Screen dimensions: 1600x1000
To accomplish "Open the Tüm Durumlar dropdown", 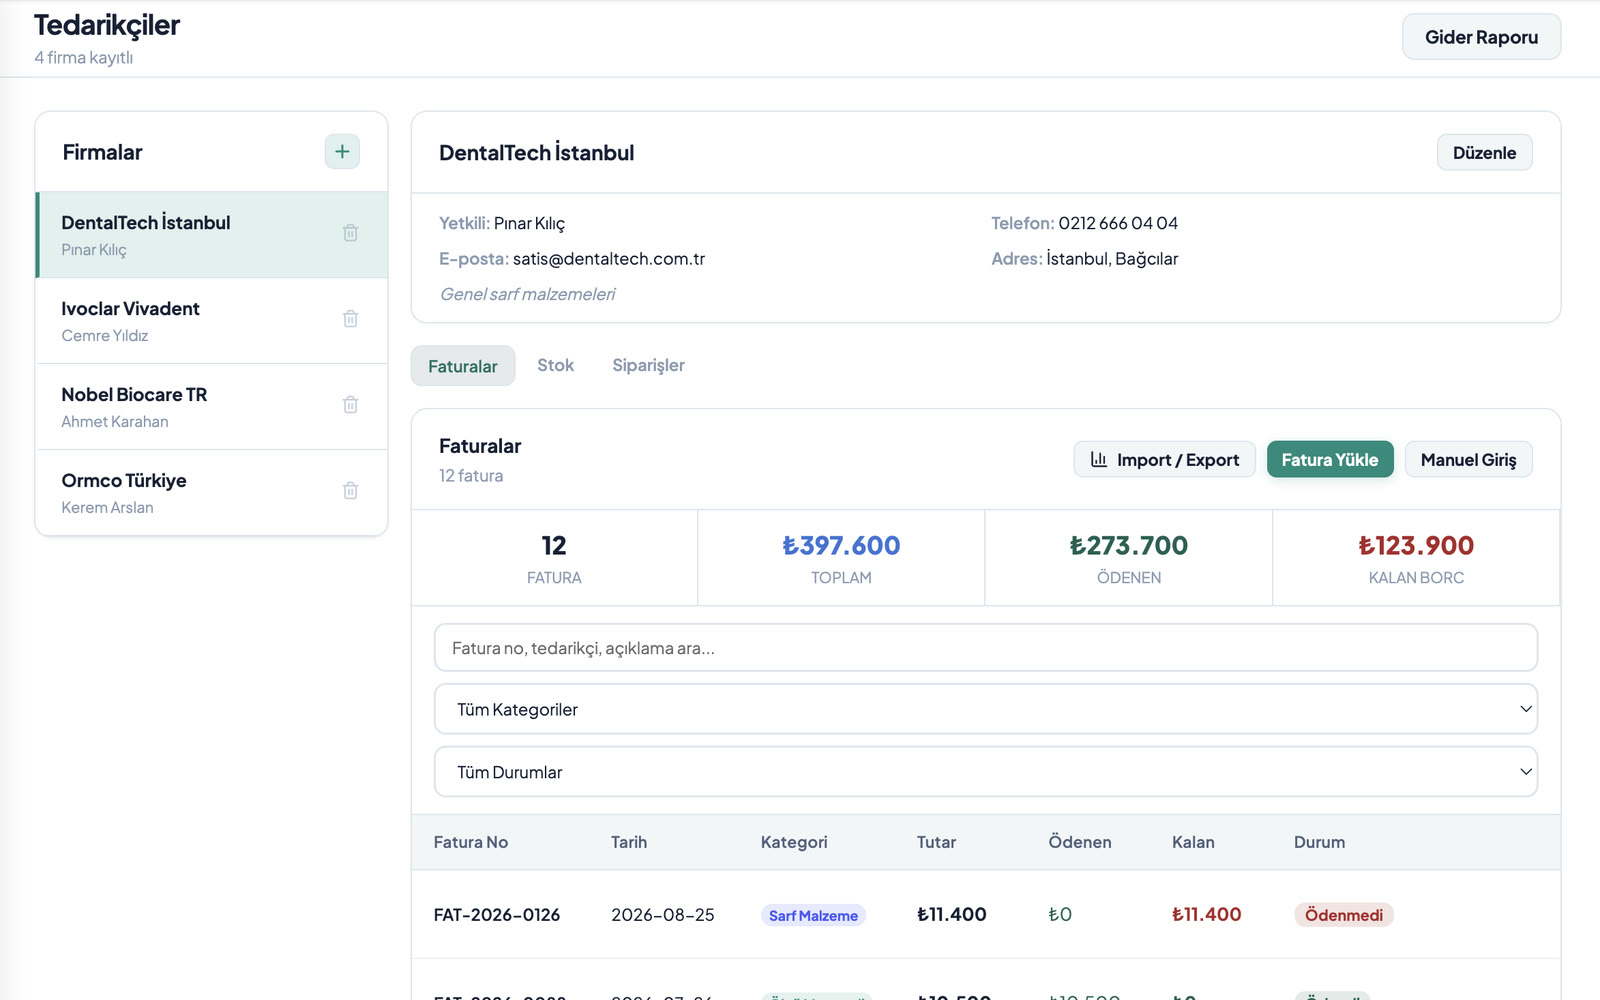I will point(986,772).
